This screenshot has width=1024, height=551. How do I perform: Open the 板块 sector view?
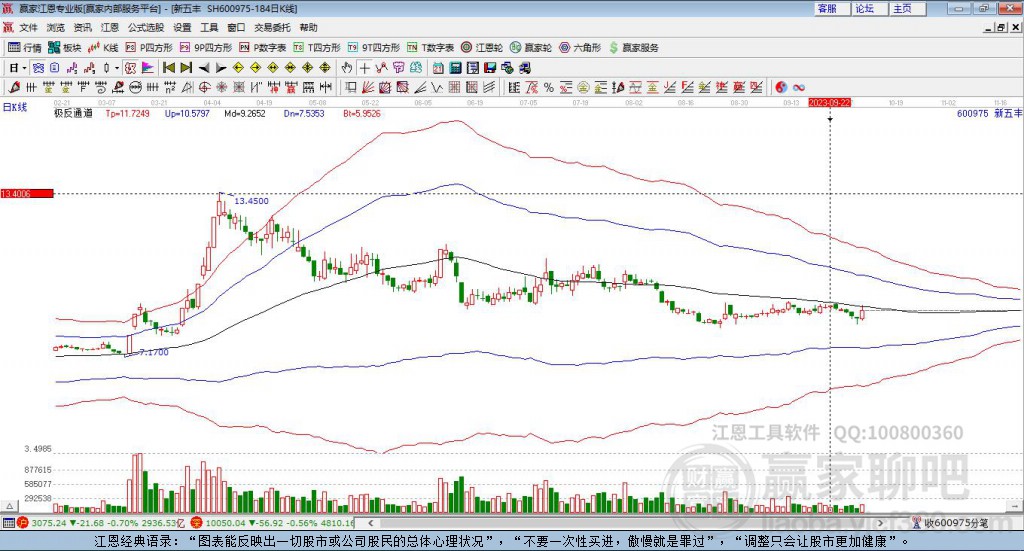point(65,48)
